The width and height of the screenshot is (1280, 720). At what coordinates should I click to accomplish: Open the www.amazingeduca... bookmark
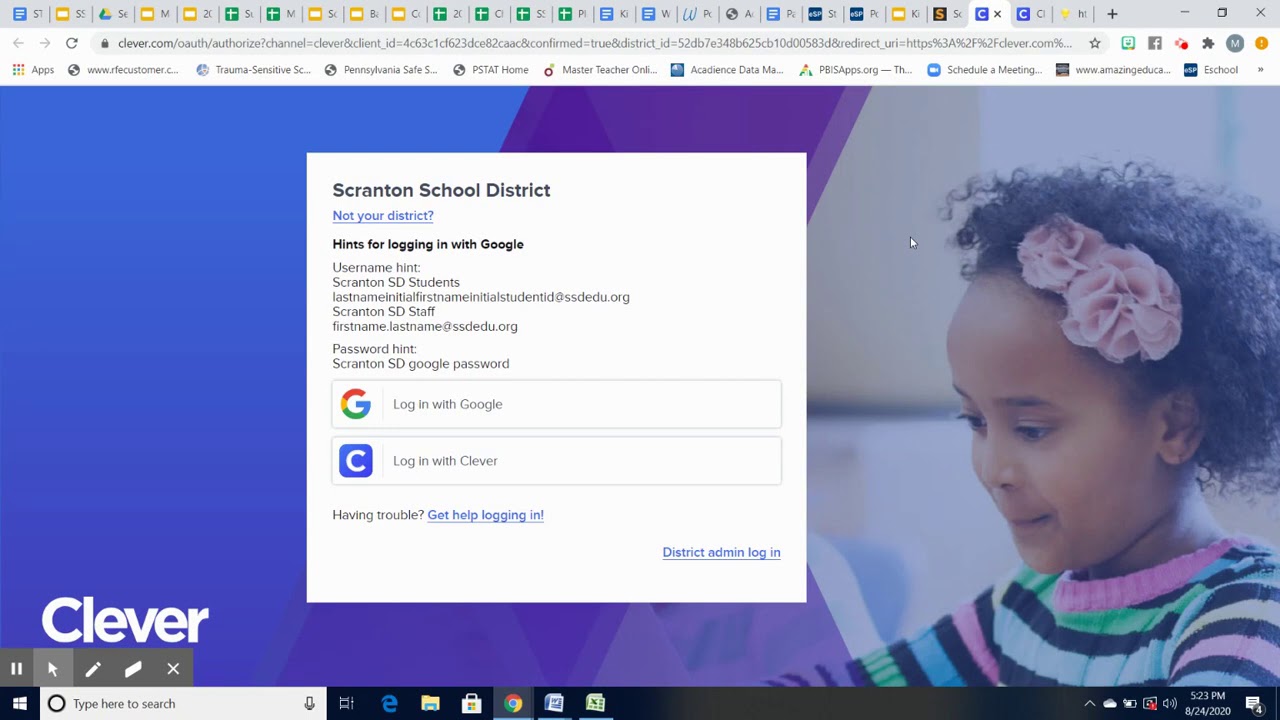pos(1112,70)
